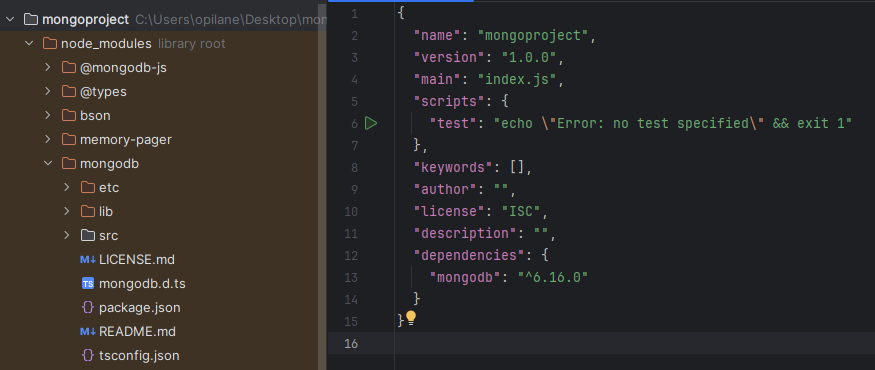The height and width of the screenshot is (370, 875).
Task: Click the node_modules folder icon
Action: click(50, 44)
